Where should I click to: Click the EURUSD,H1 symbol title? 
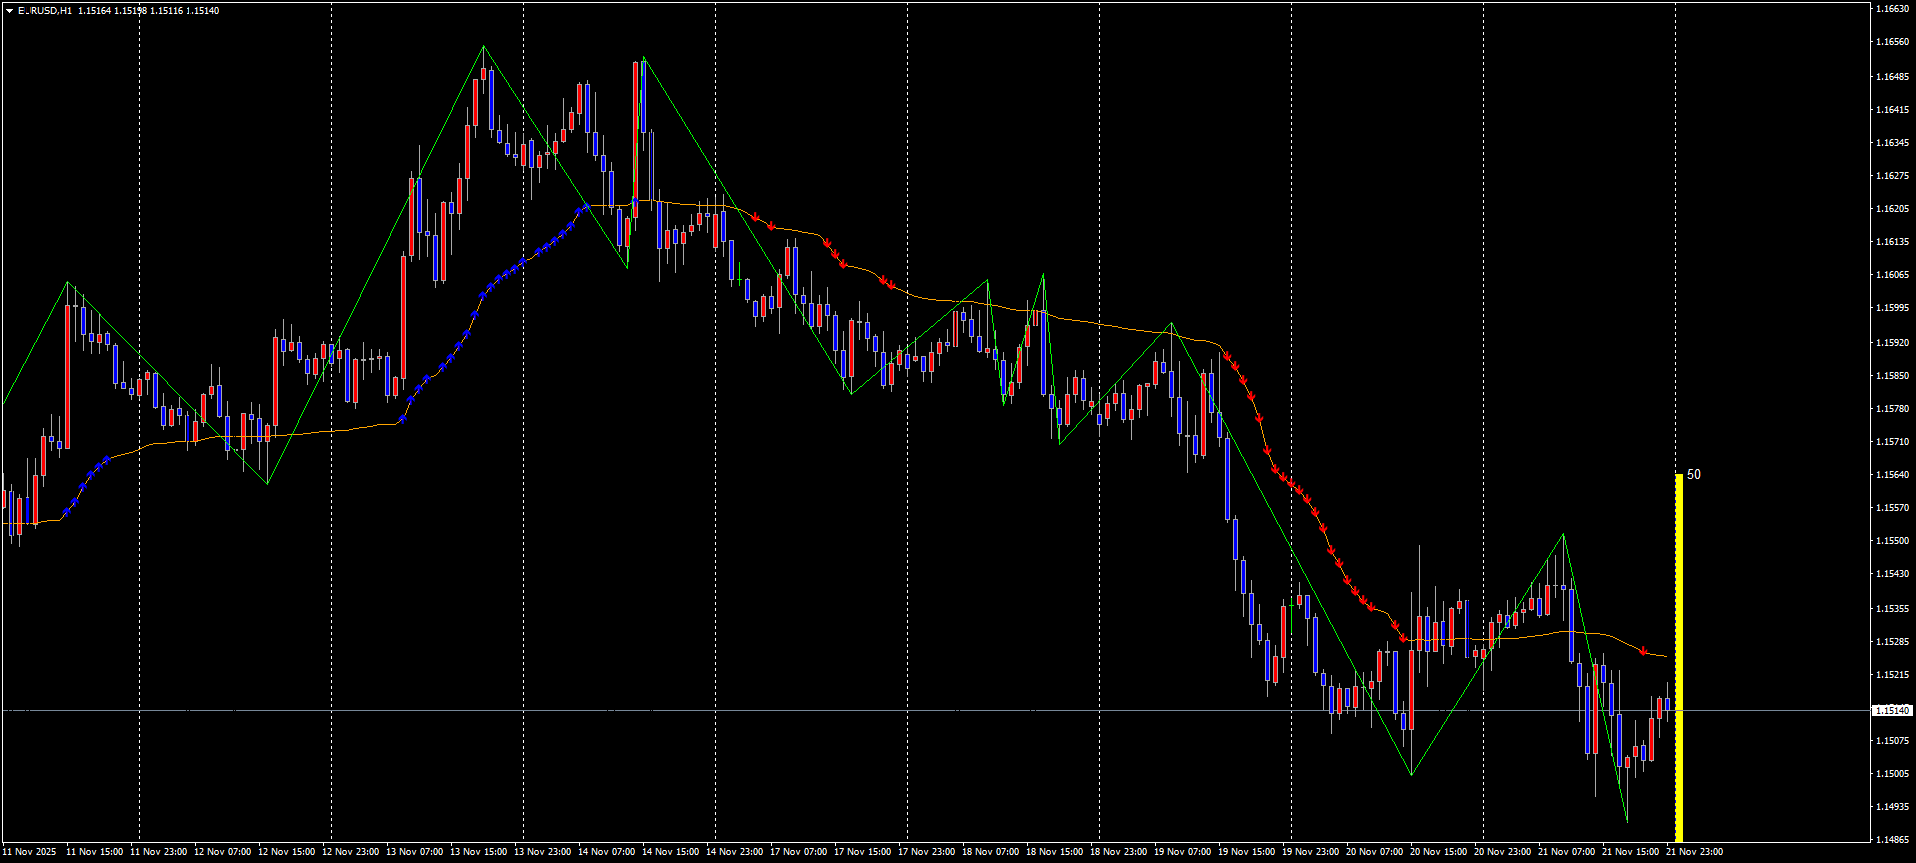[x=45, y=11]
